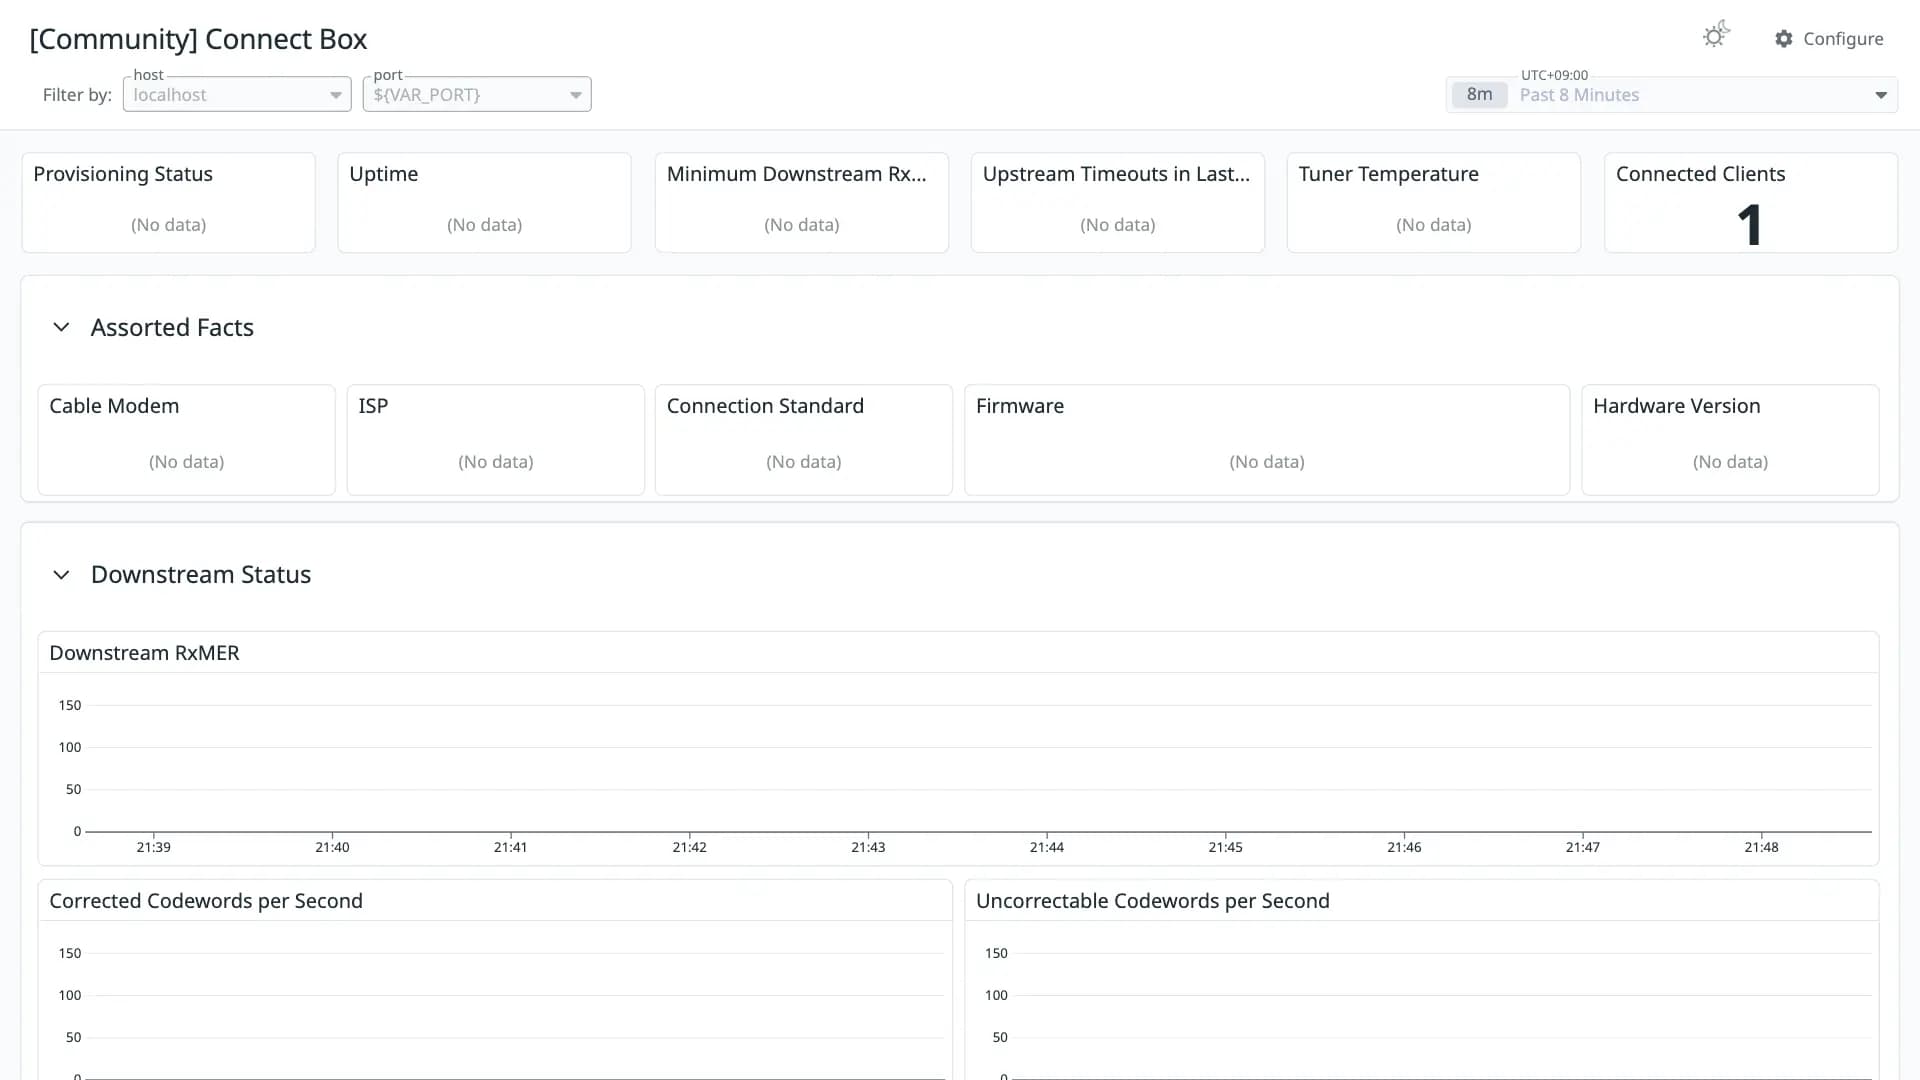Click the Corrected Codewords per Second title
Screen dimensions: 1920x1080
206,901
